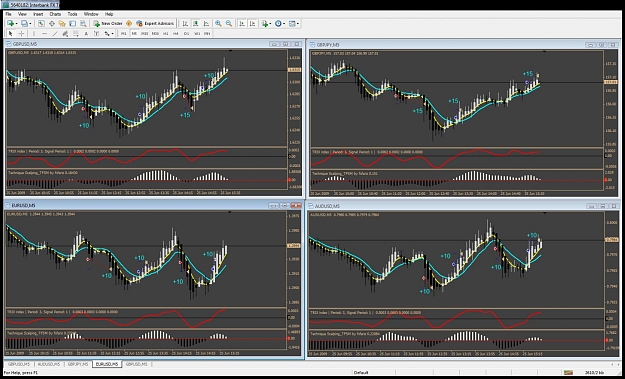
Task: Select the Fibonacci Retracement tool
Action: 76,33
